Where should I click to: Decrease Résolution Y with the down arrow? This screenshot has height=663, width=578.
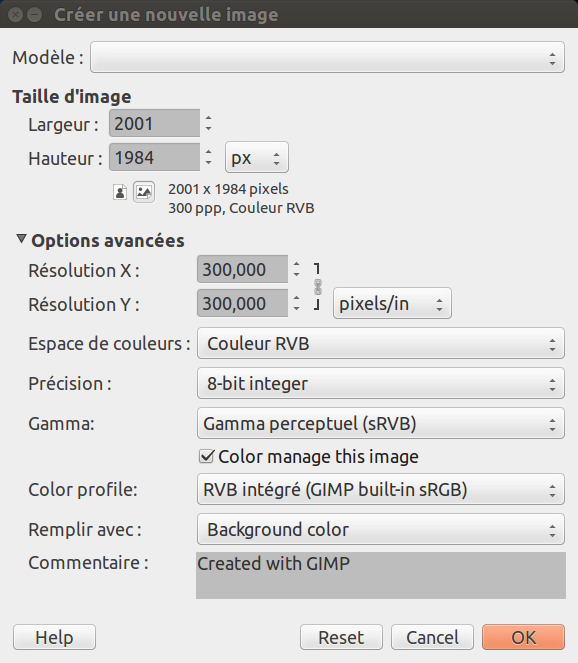point(296,309)
